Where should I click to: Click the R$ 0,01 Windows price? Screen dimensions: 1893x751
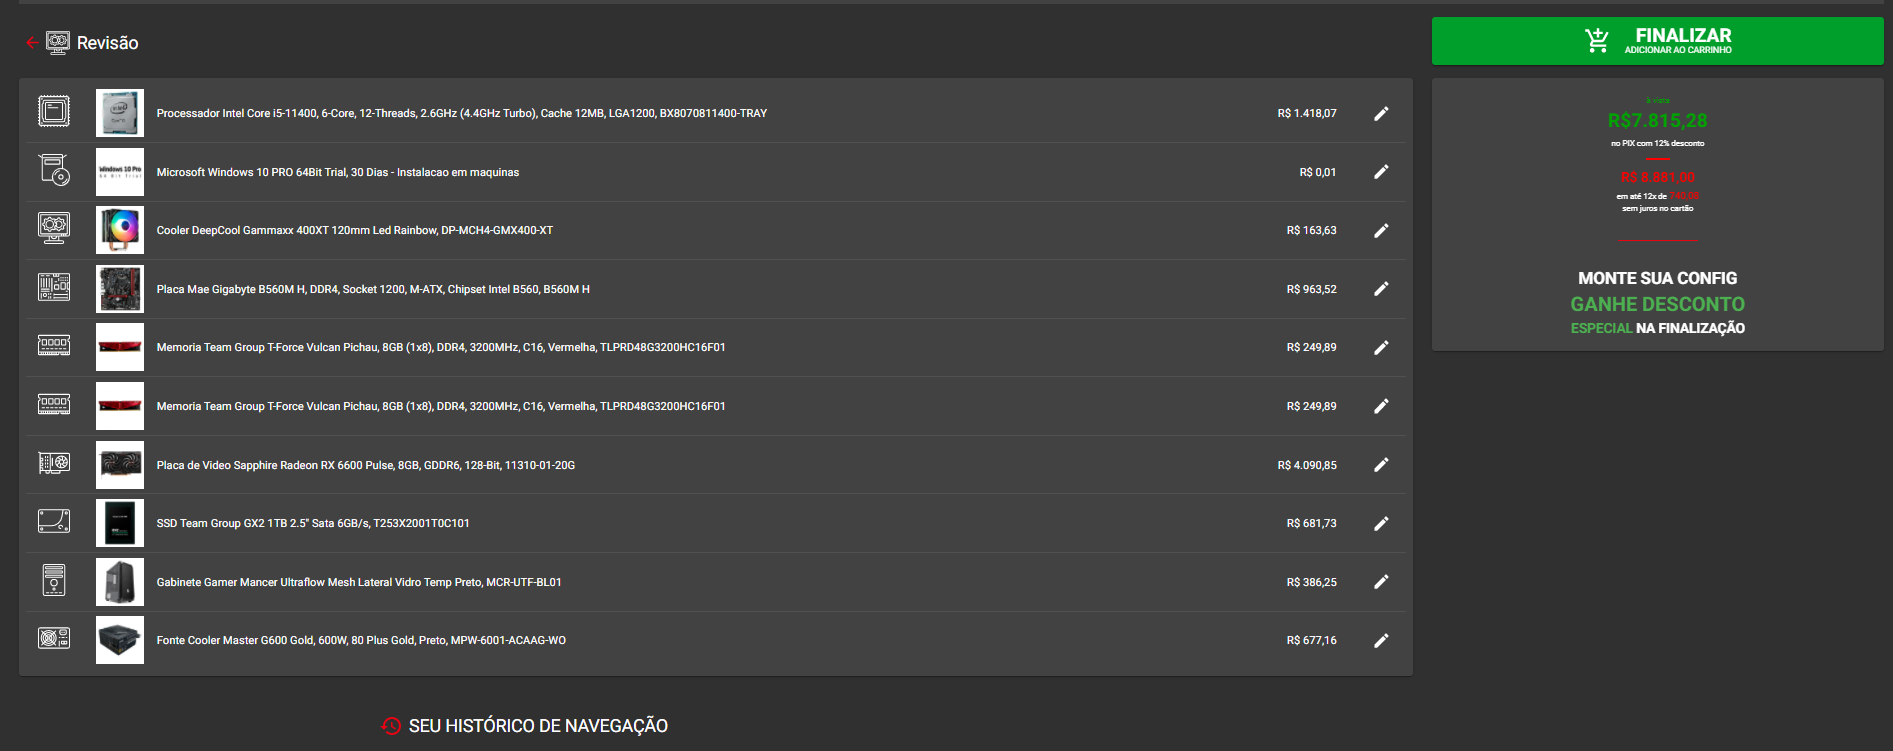click(1318, 172)
